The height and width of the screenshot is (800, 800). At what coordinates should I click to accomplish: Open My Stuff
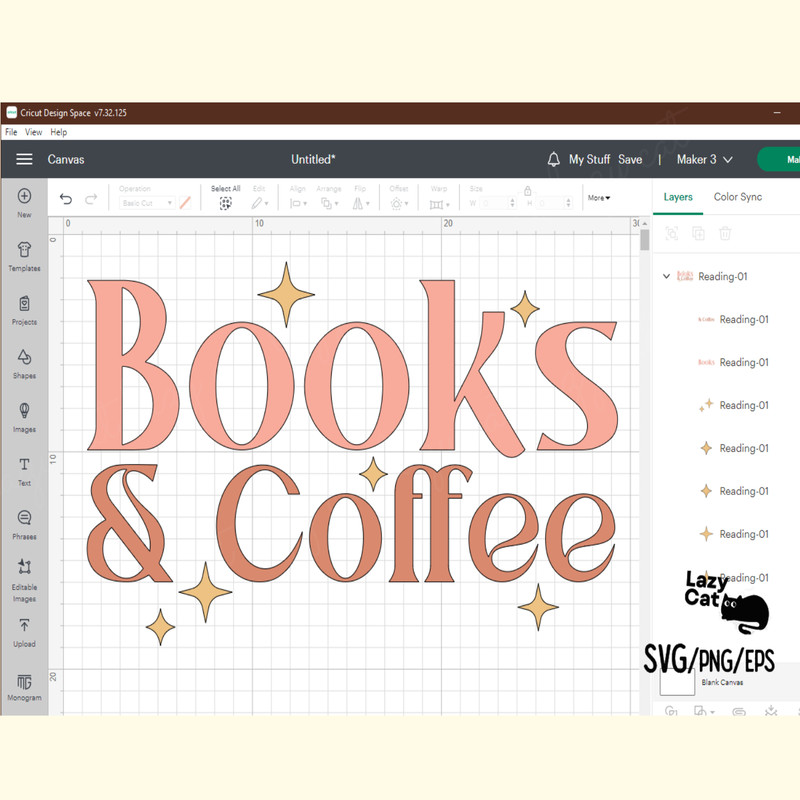click(588, 159)
